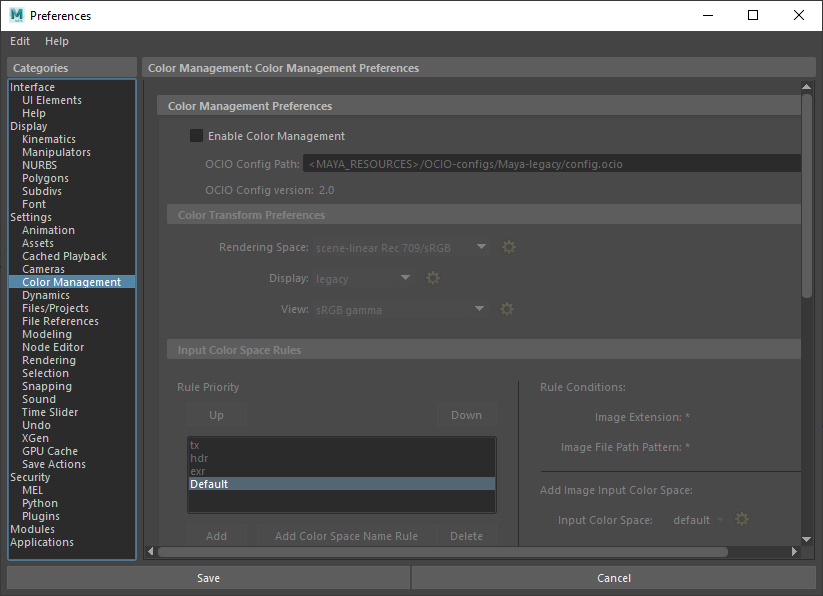Click the OCIO Config Path field
The width and height of the screenshot is (823, 596).
552,164
